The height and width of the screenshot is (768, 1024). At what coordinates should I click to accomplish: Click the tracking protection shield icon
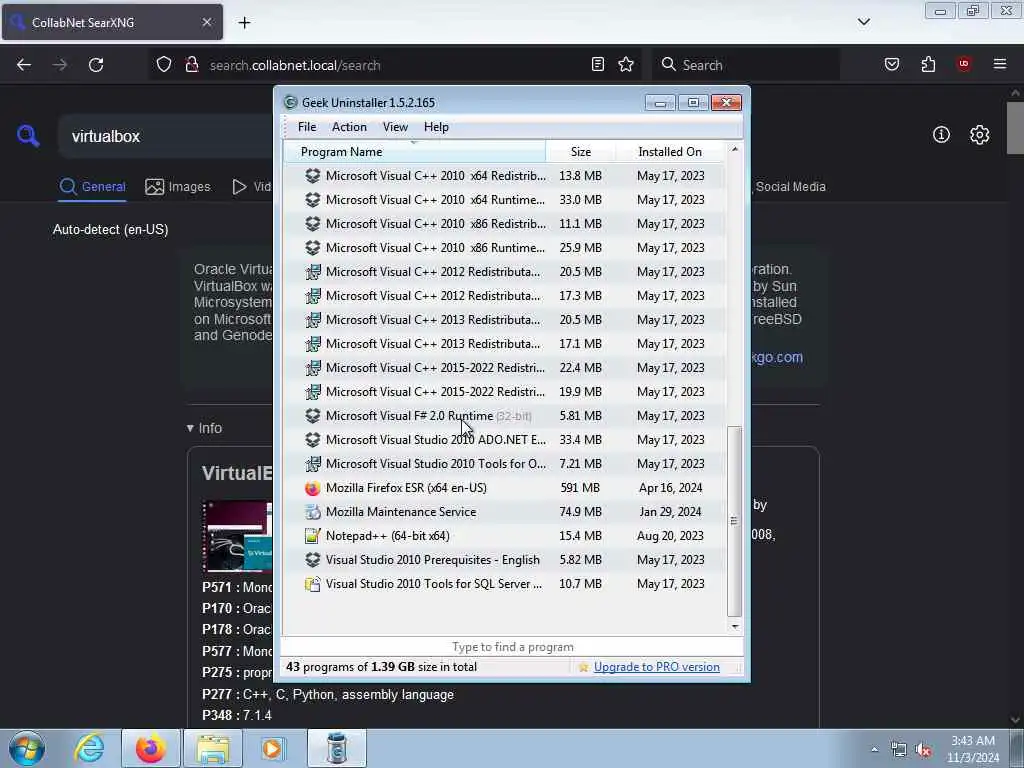pos(164,65)
